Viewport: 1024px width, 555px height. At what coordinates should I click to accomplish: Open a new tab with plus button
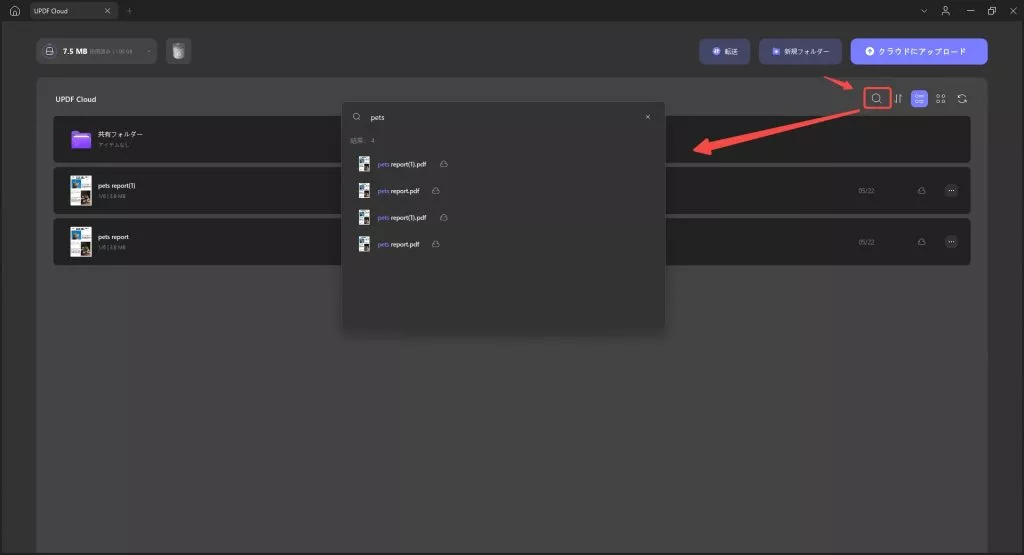(x=129, y=10)
